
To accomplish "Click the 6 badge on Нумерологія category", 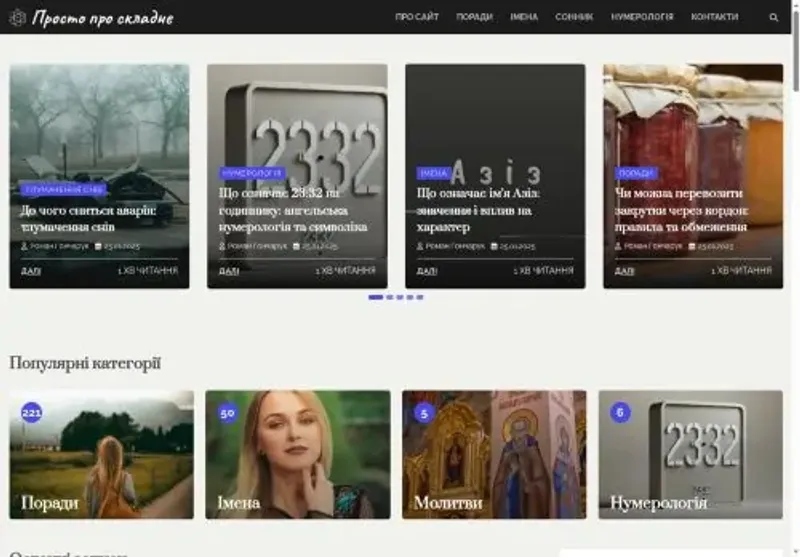I will [x=620, y=412].
